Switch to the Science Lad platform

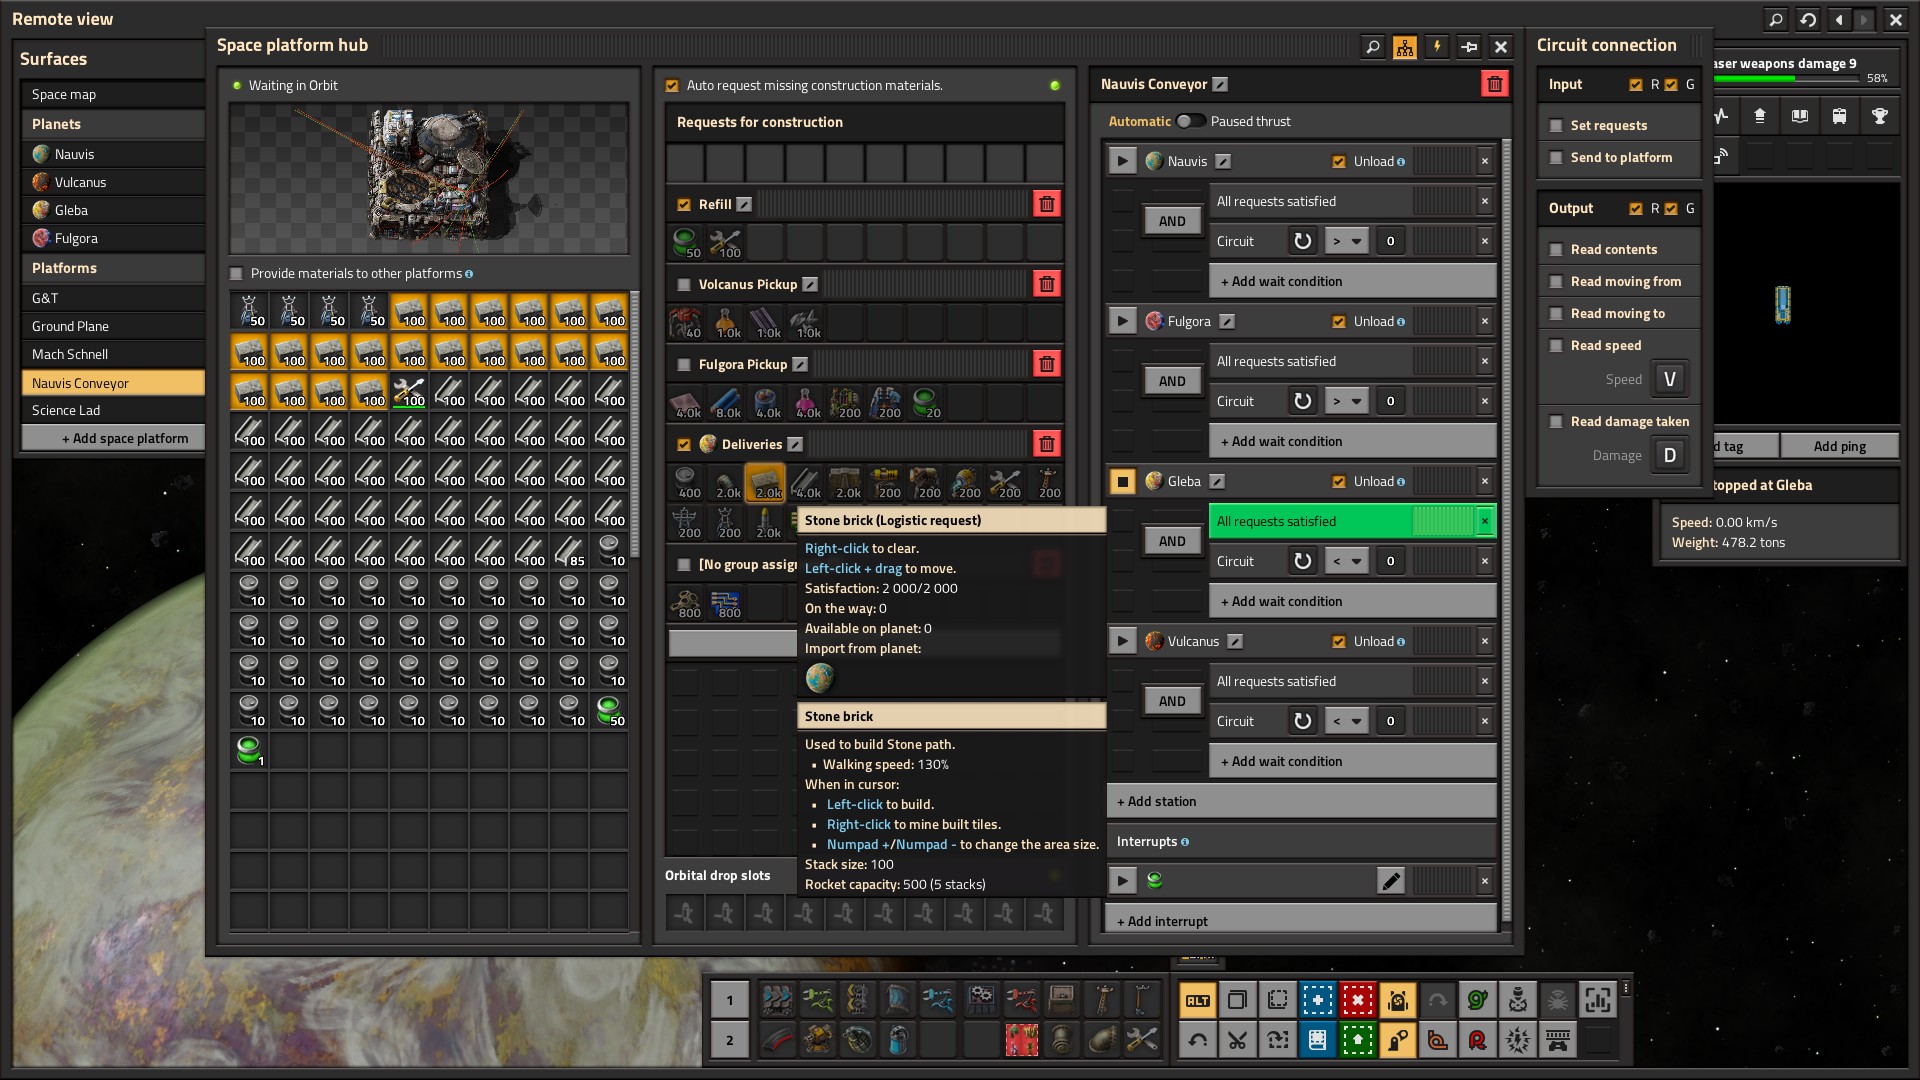(x=113, y=410)
